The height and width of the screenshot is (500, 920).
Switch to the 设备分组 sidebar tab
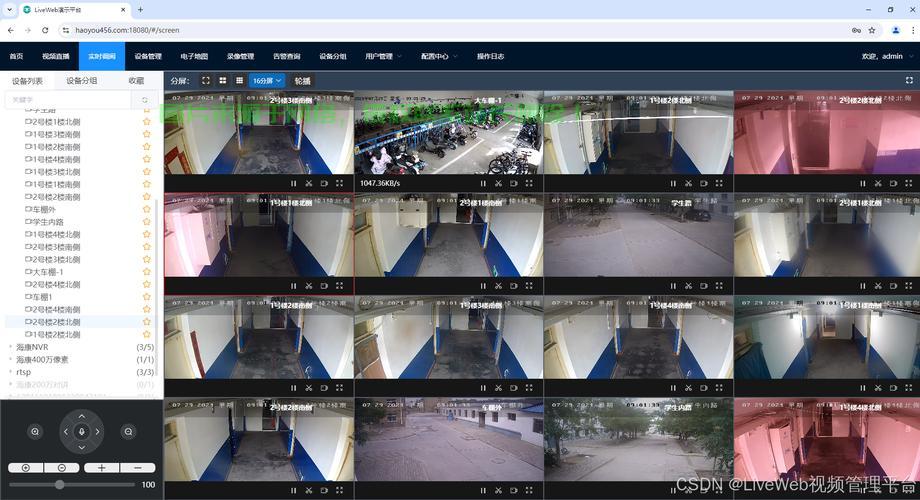click(x=82, y=80)
